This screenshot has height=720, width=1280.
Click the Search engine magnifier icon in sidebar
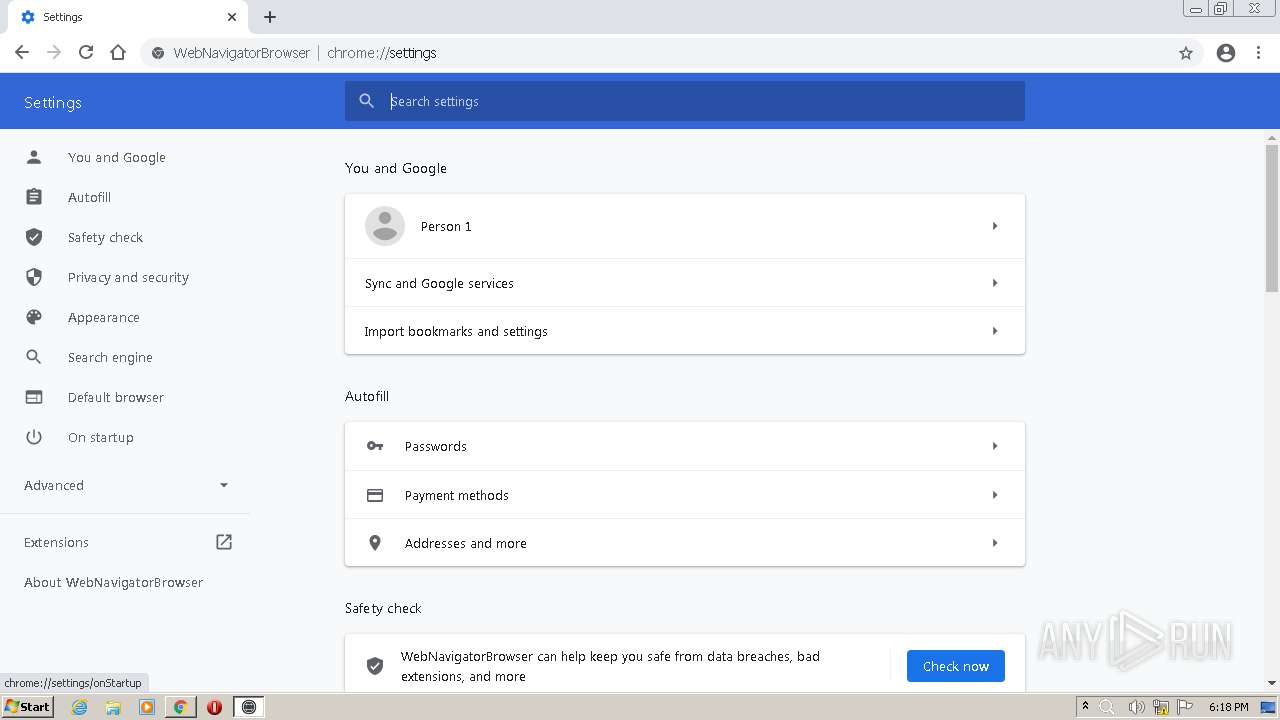coord(34,357)
